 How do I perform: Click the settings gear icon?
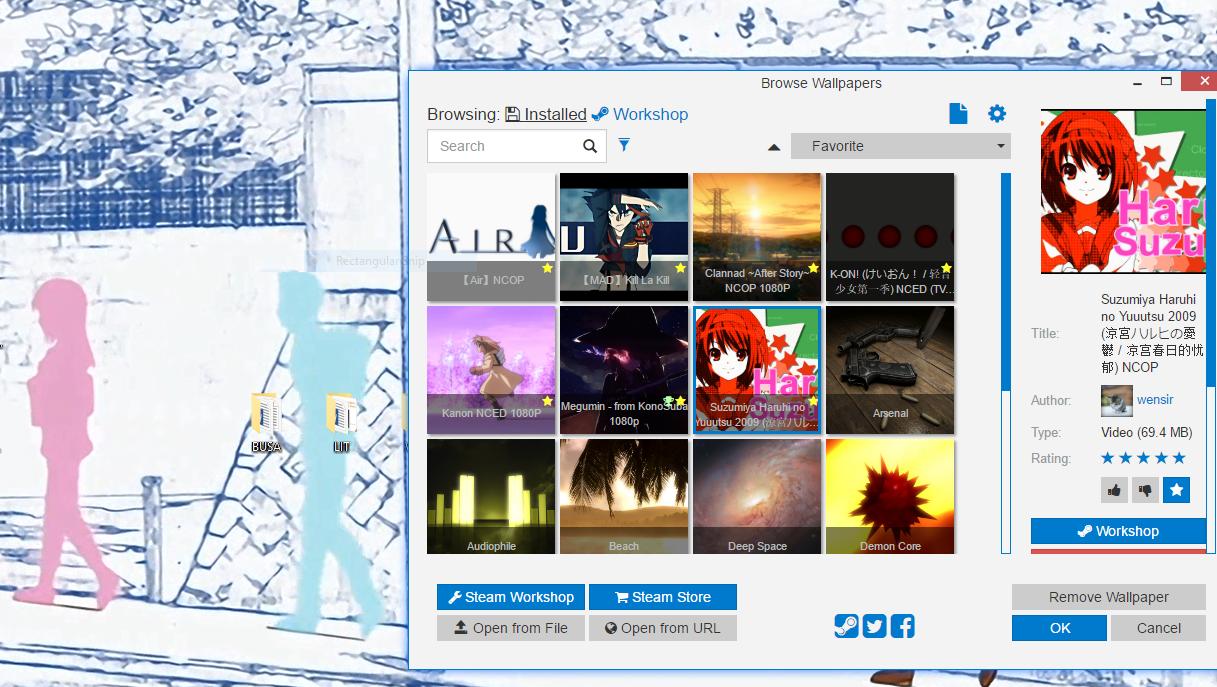coord(997,114)
